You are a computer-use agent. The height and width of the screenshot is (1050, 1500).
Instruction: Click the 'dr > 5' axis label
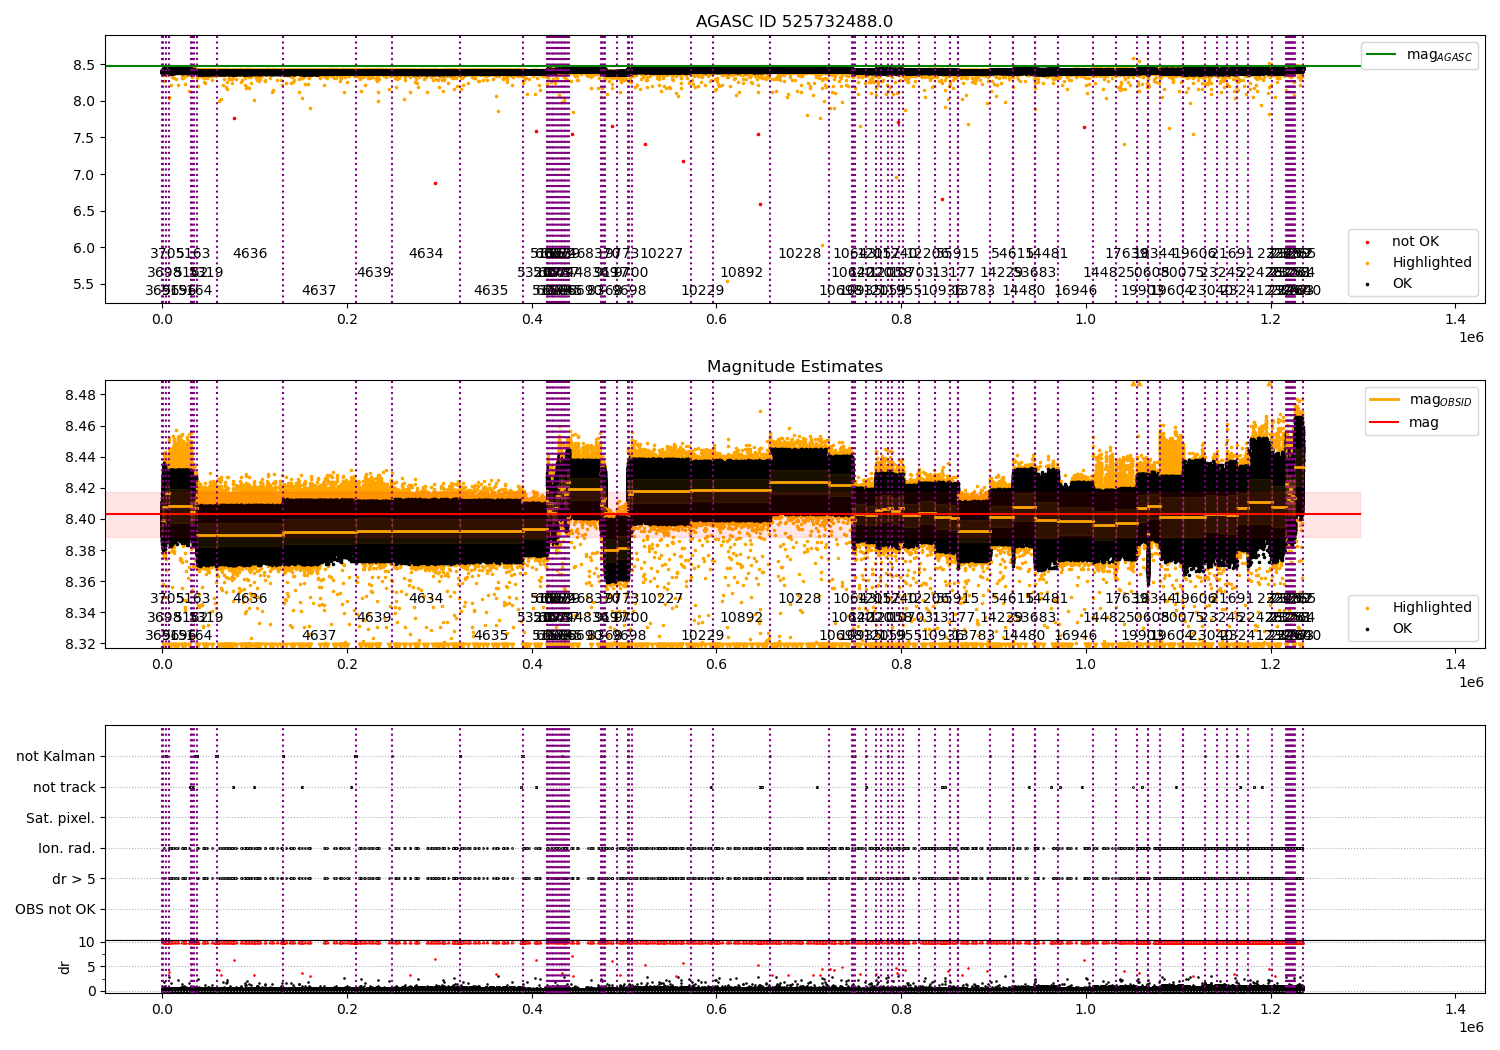(x=74, y=879)
